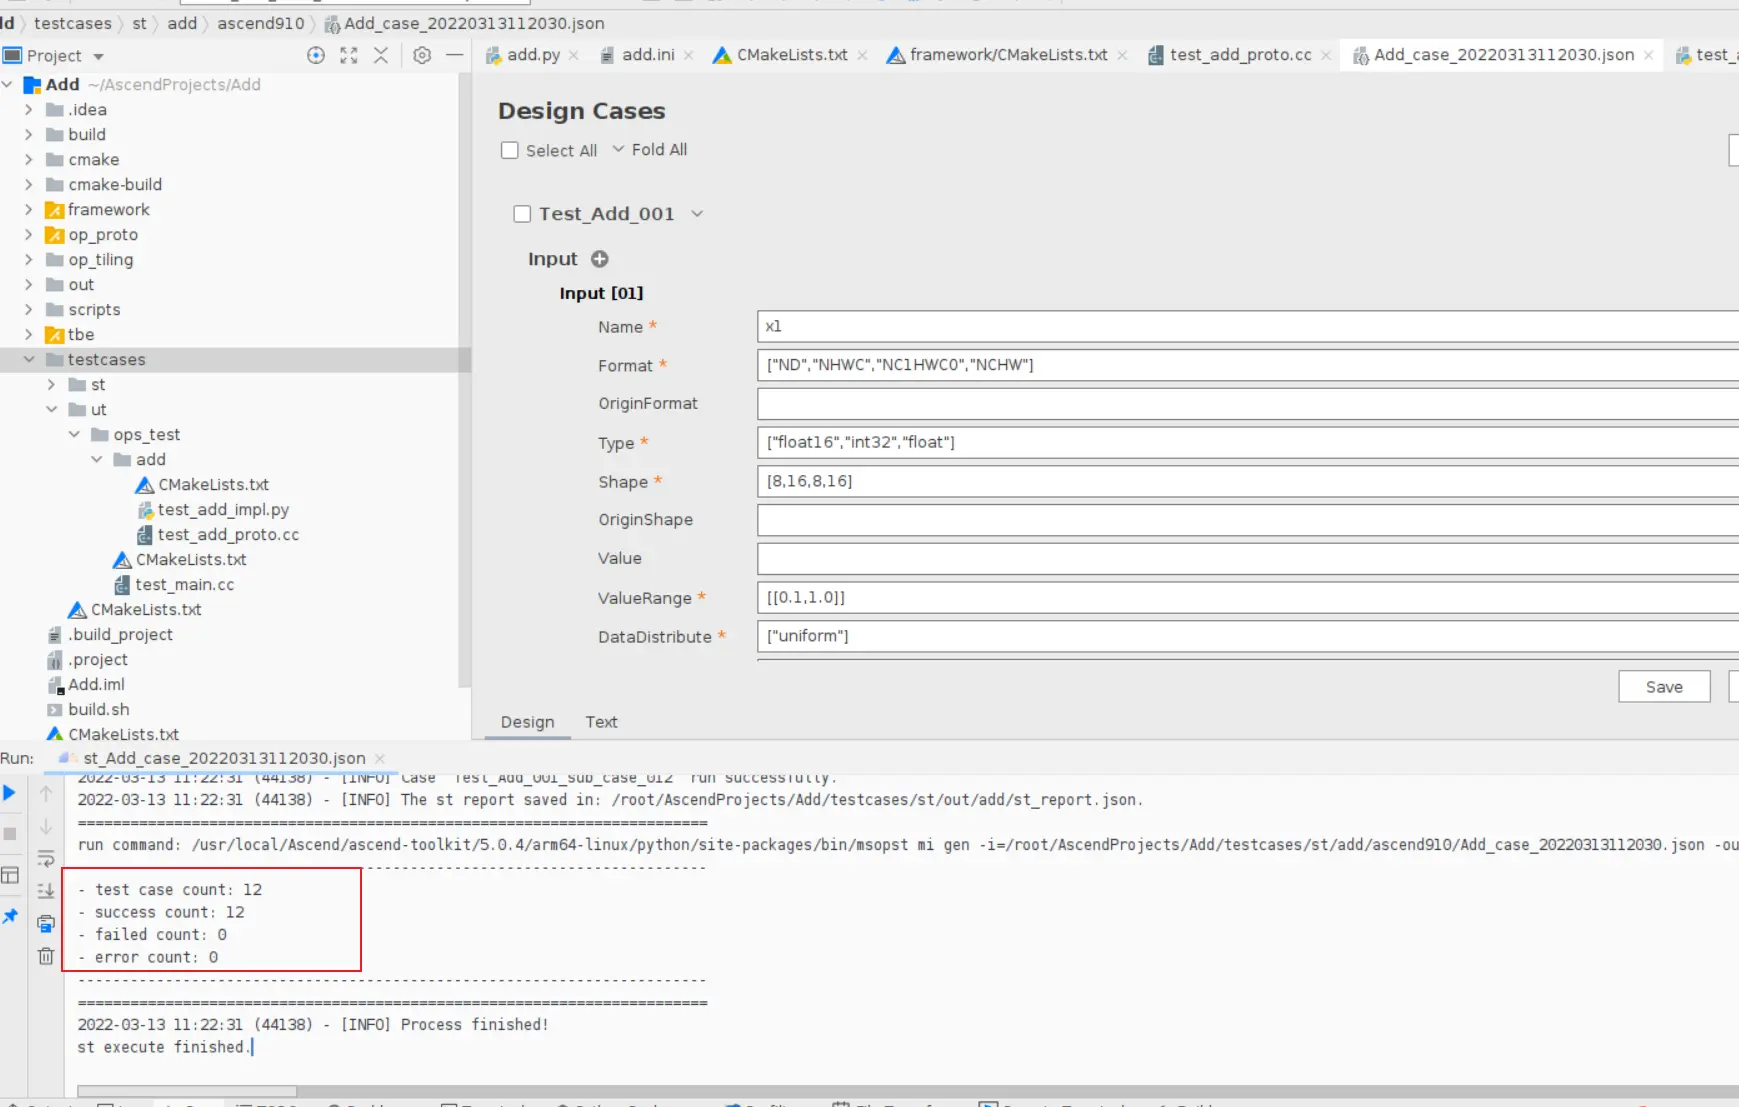Click the DataDistribute field with uniform
Image resolution: width=1739 pixels, height=1107 pixels.
click(1248, 636)
